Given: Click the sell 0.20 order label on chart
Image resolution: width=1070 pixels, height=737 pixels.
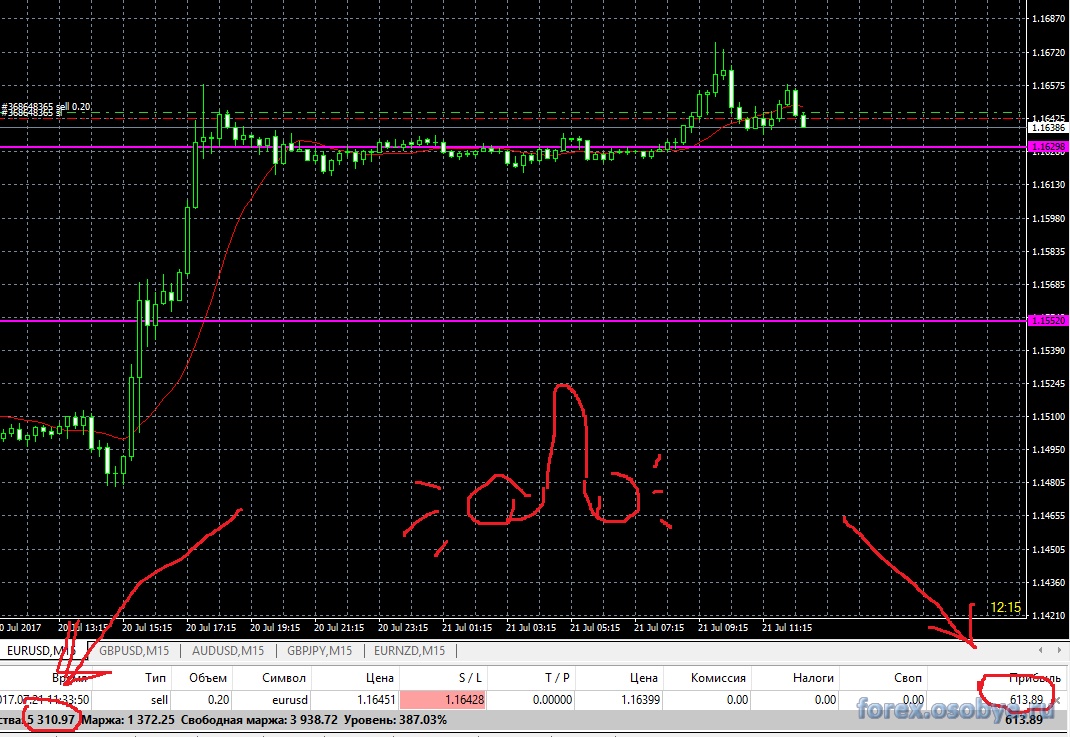Looking at the screenshot, I should 46,106.
